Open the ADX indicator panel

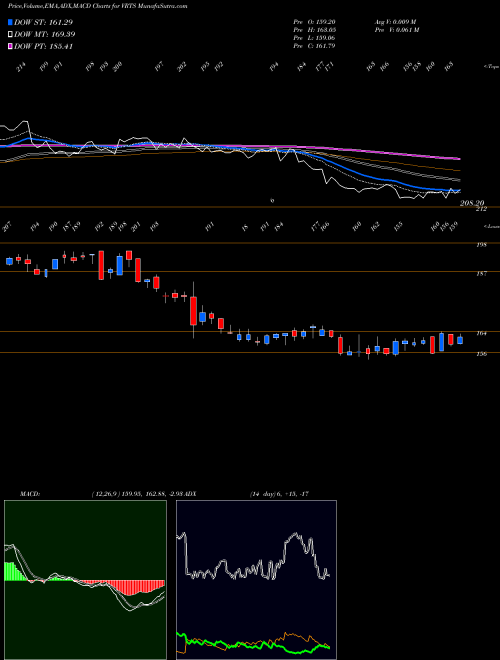pos(256,580)
